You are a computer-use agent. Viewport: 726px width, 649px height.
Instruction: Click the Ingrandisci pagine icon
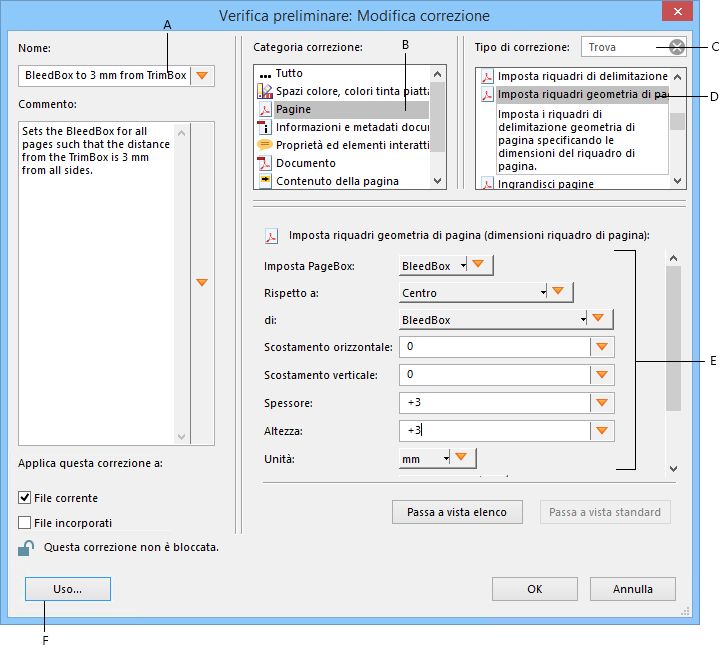487,184
